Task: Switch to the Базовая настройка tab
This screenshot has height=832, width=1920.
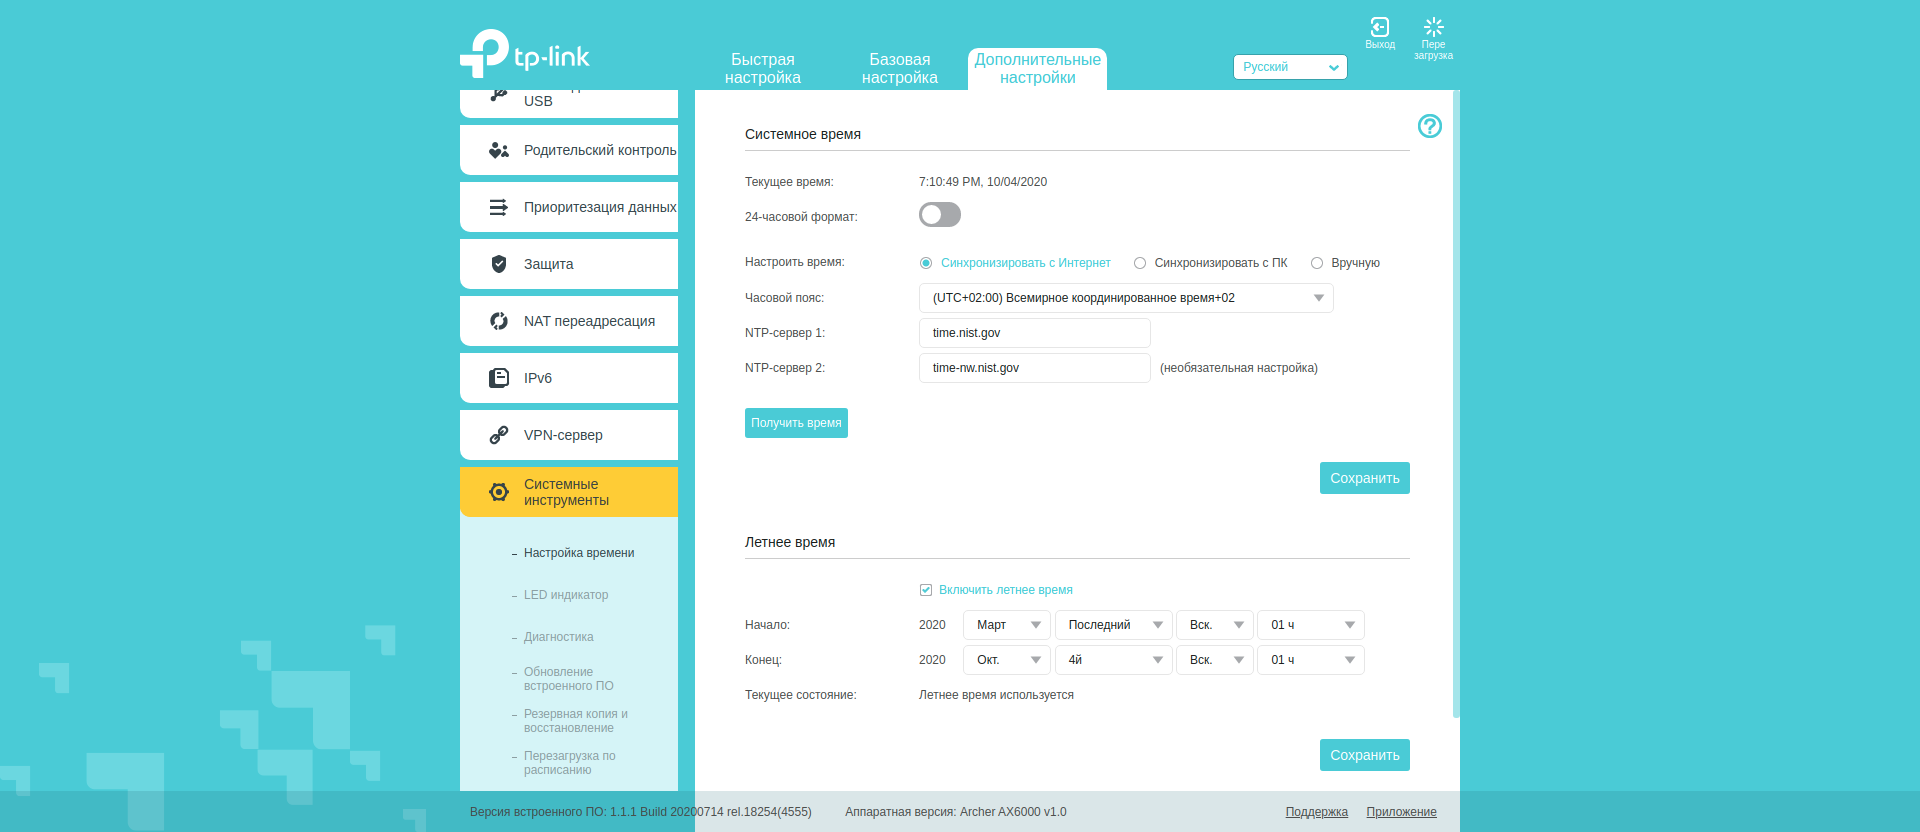Action: pyautogui.click(x=899, y=69)
